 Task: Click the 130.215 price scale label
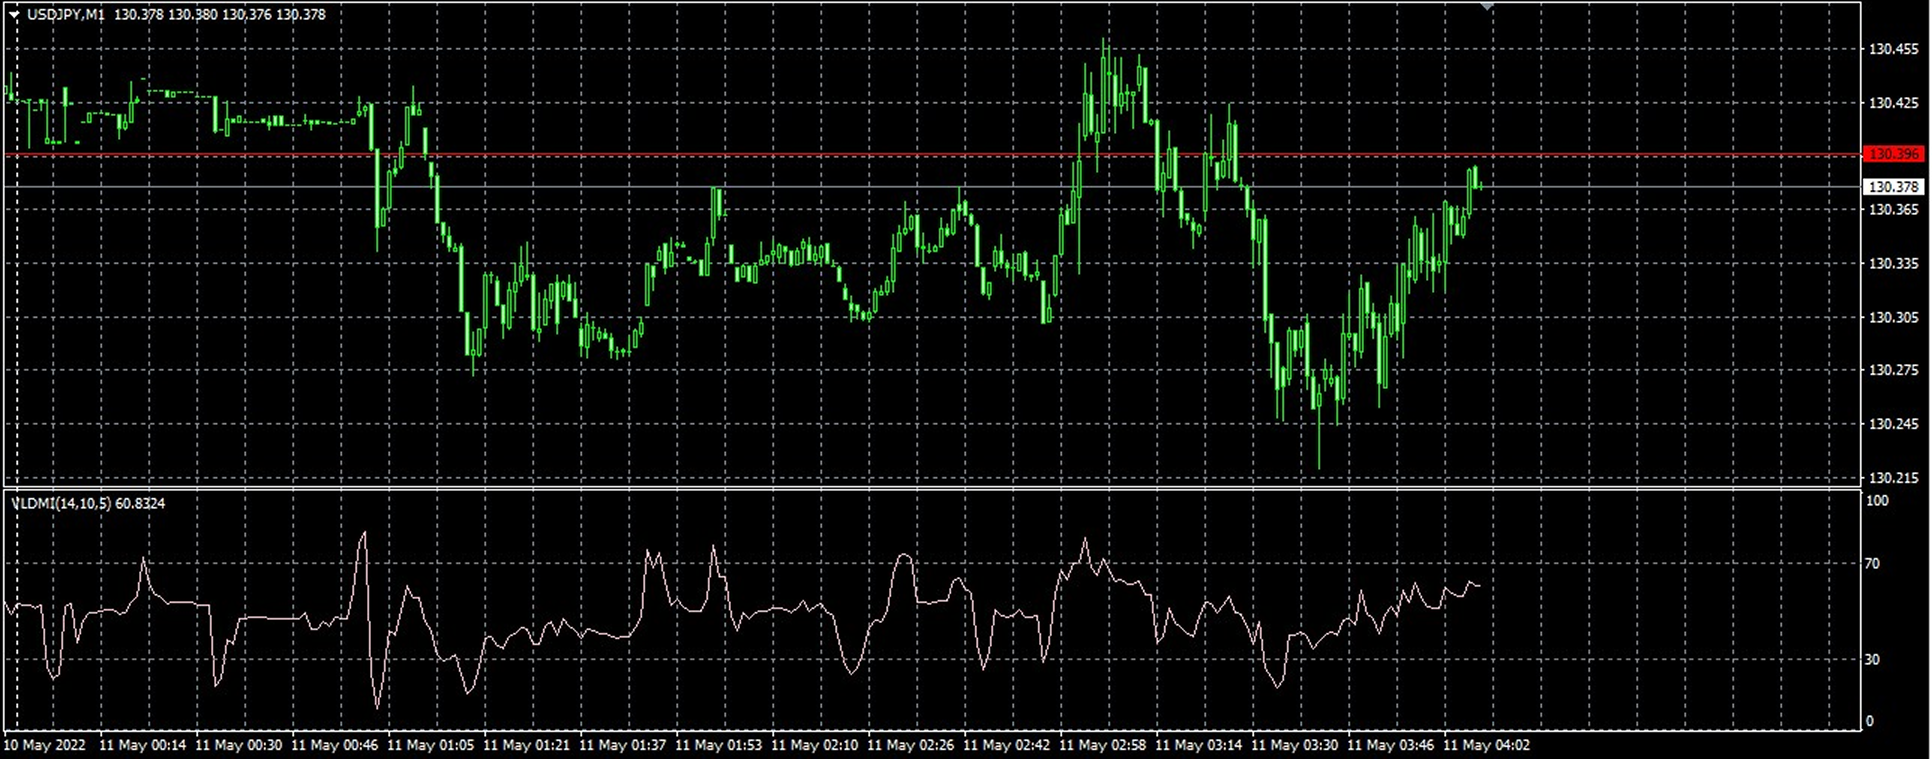1893,478
